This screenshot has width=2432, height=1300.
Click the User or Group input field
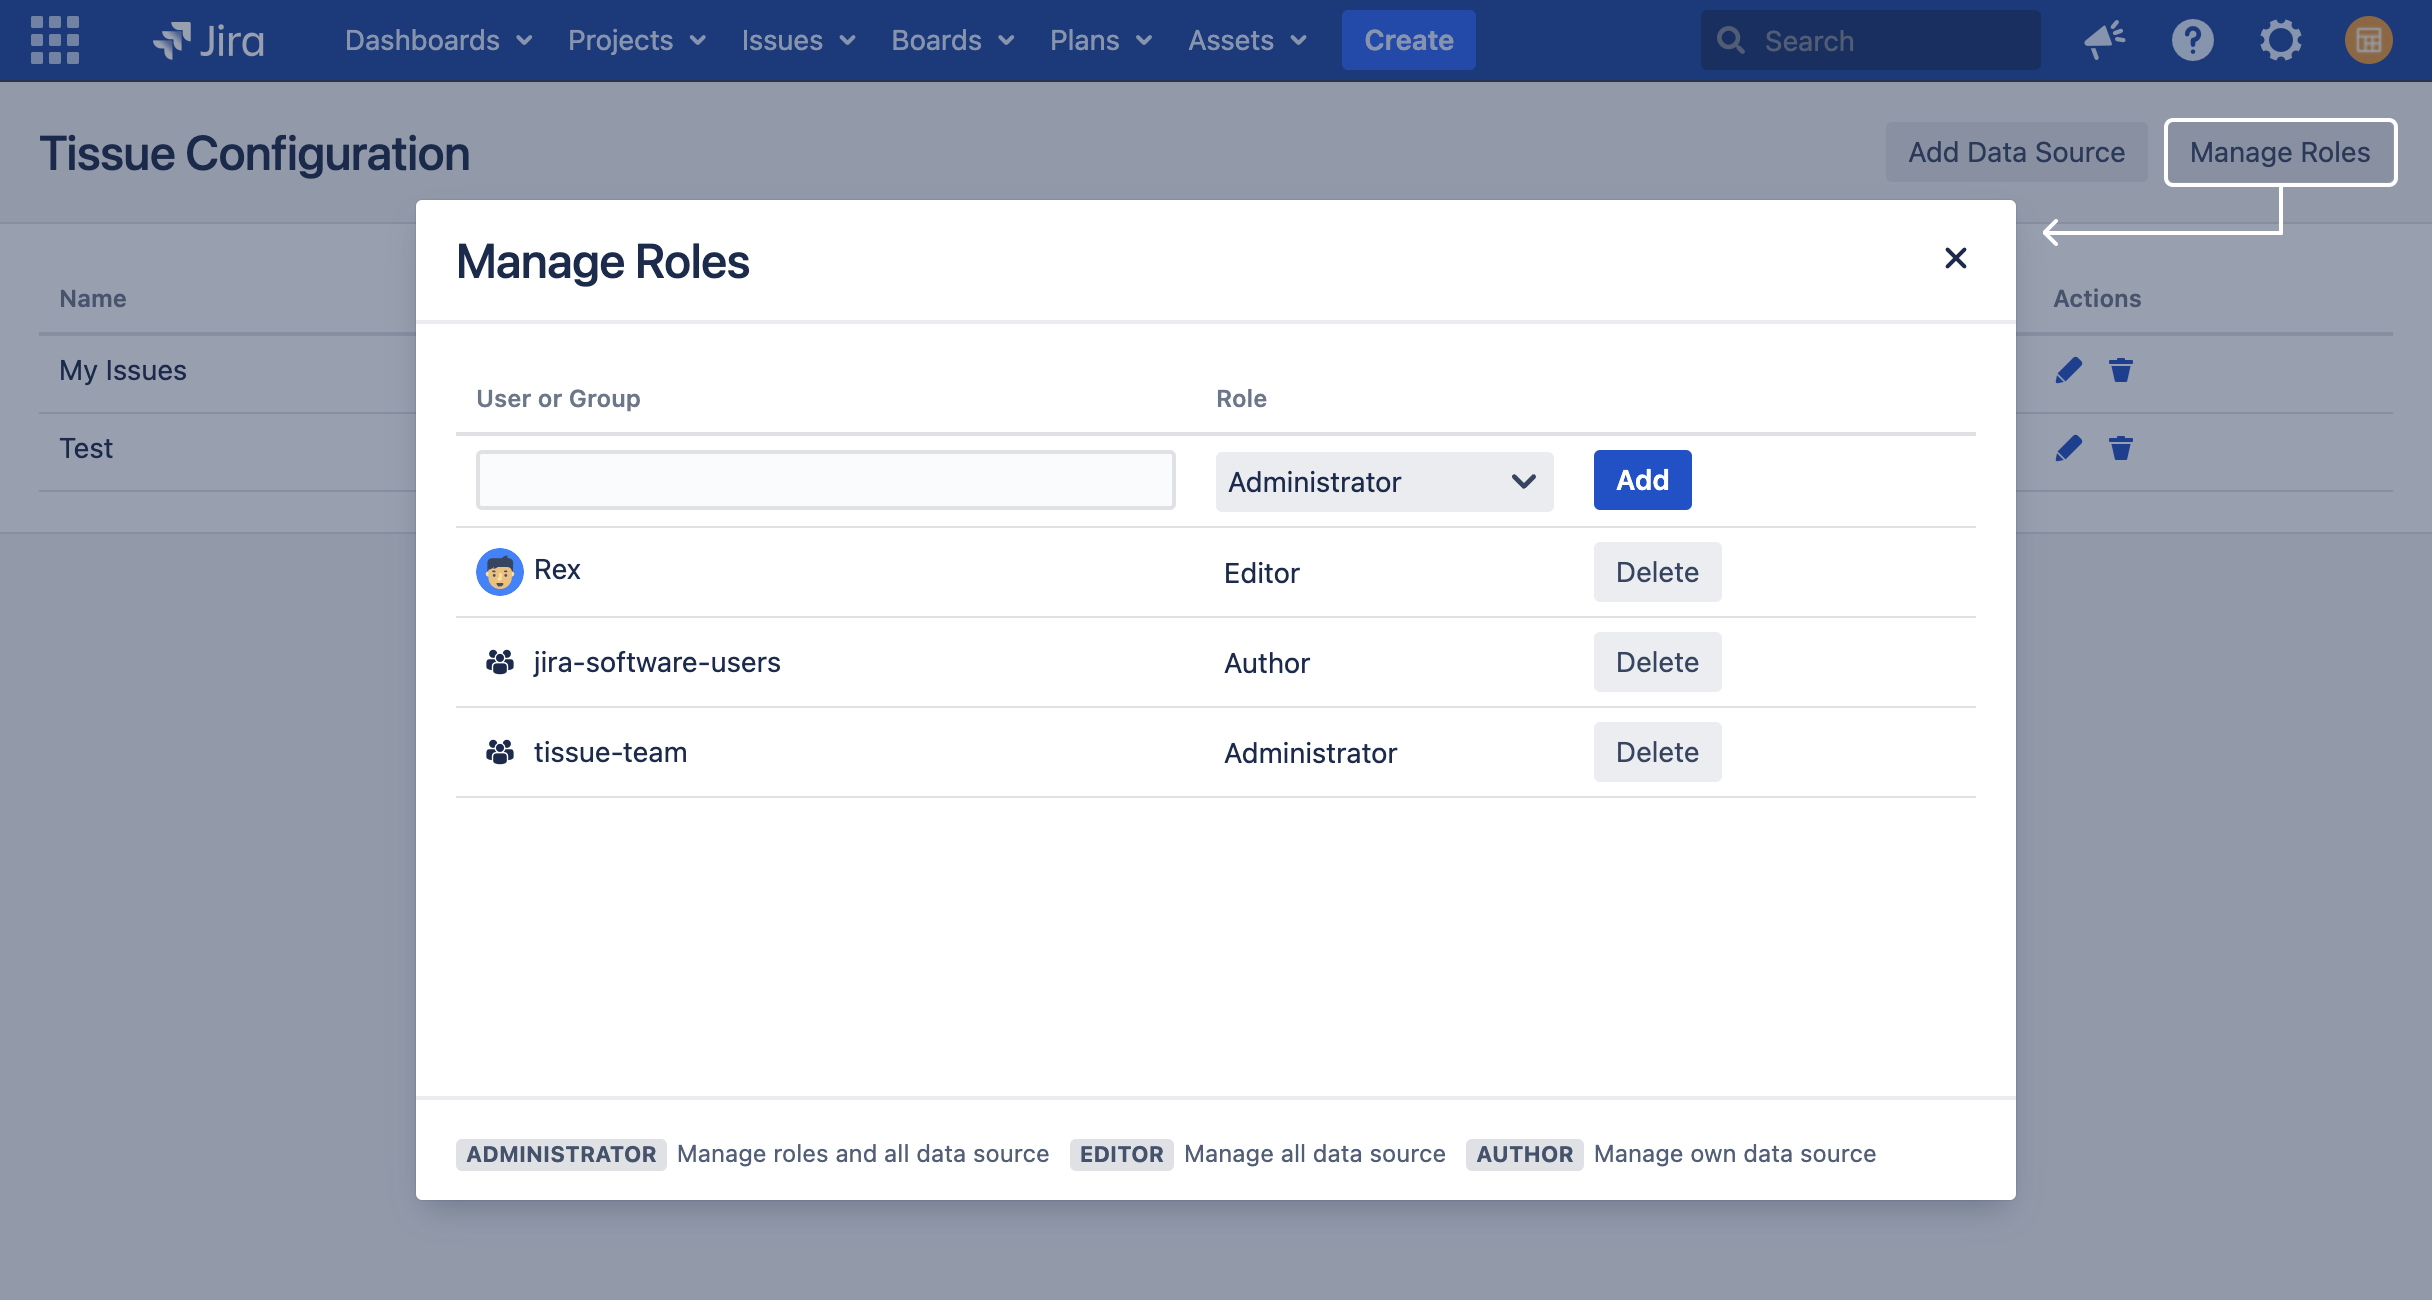coord(827,479)
